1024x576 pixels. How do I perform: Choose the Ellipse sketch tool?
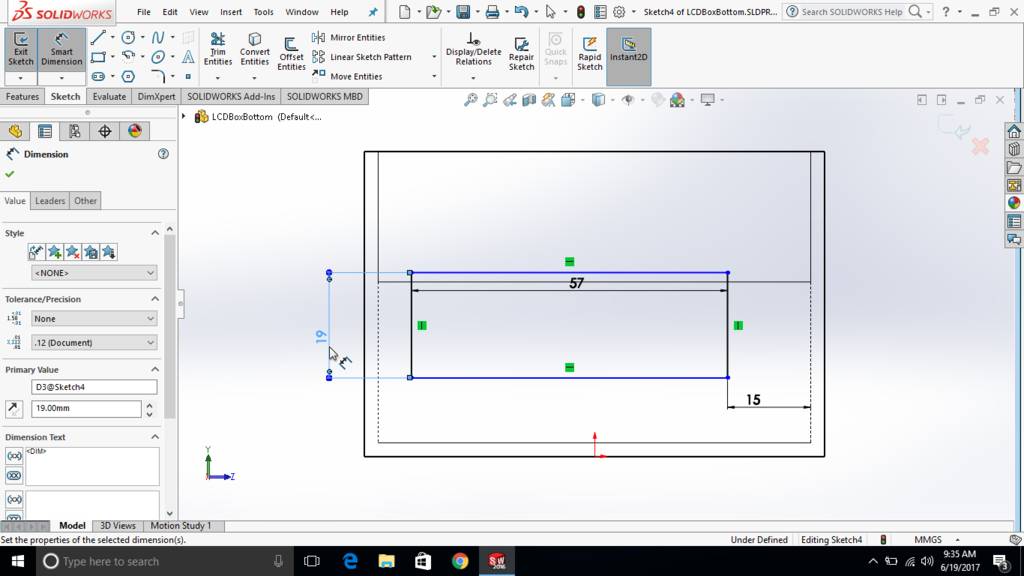tap(157, 57)
